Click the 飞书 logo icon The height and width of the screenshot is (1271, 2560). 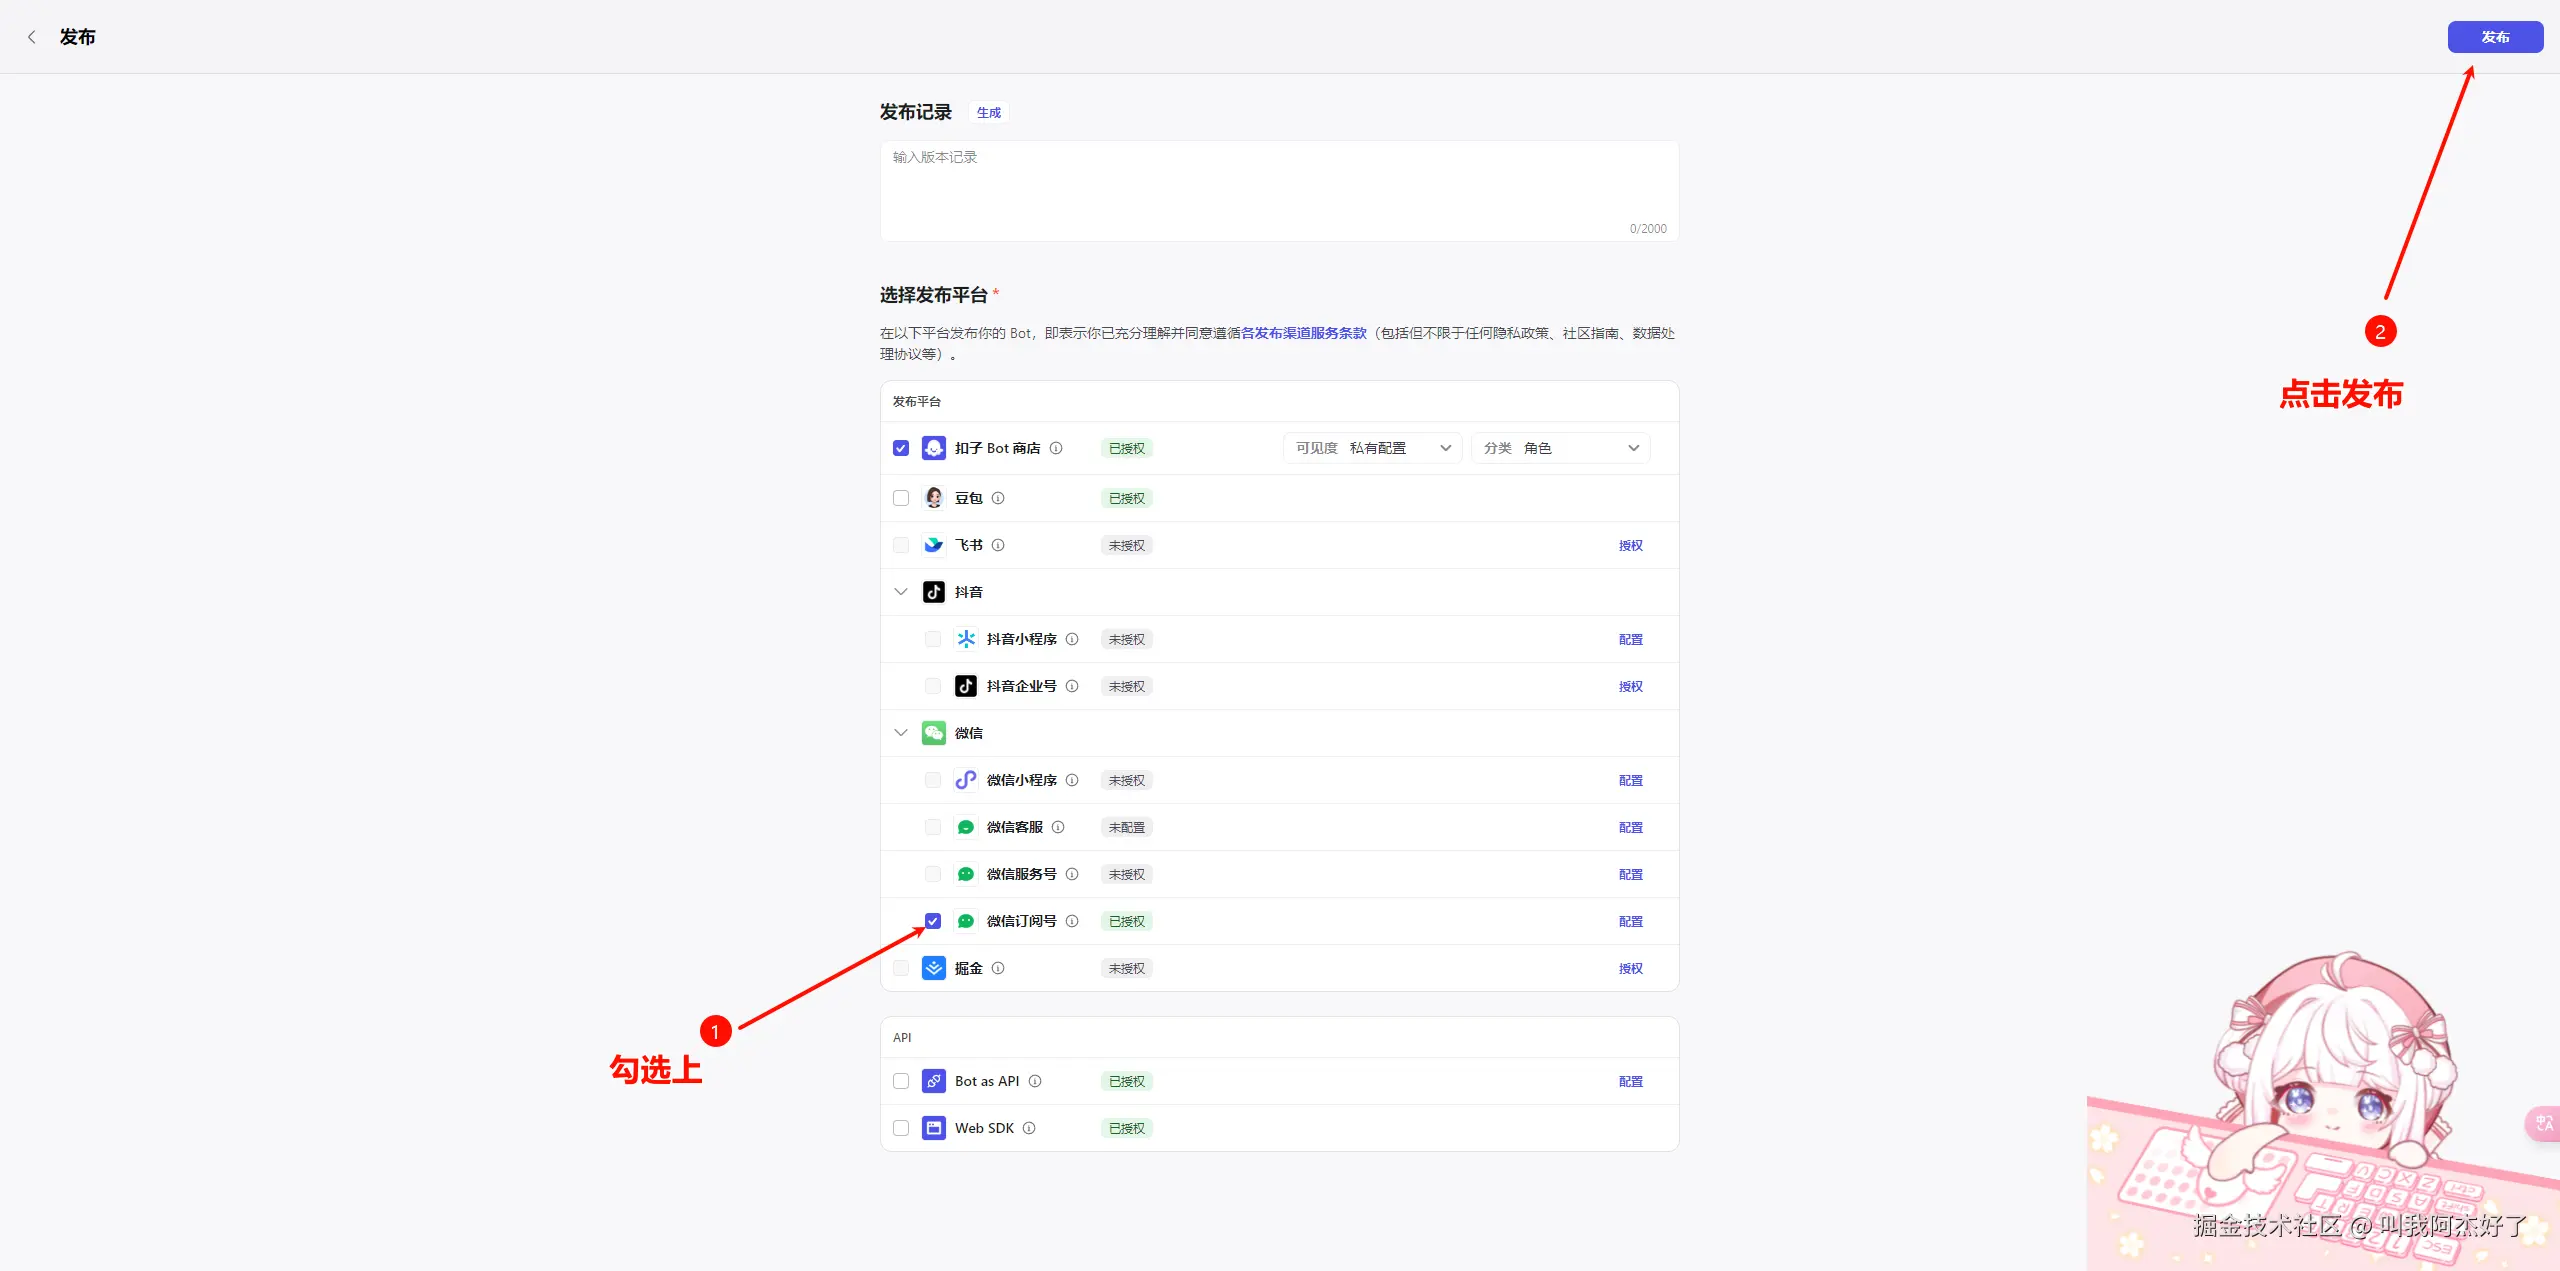click(x=933, y=545)
